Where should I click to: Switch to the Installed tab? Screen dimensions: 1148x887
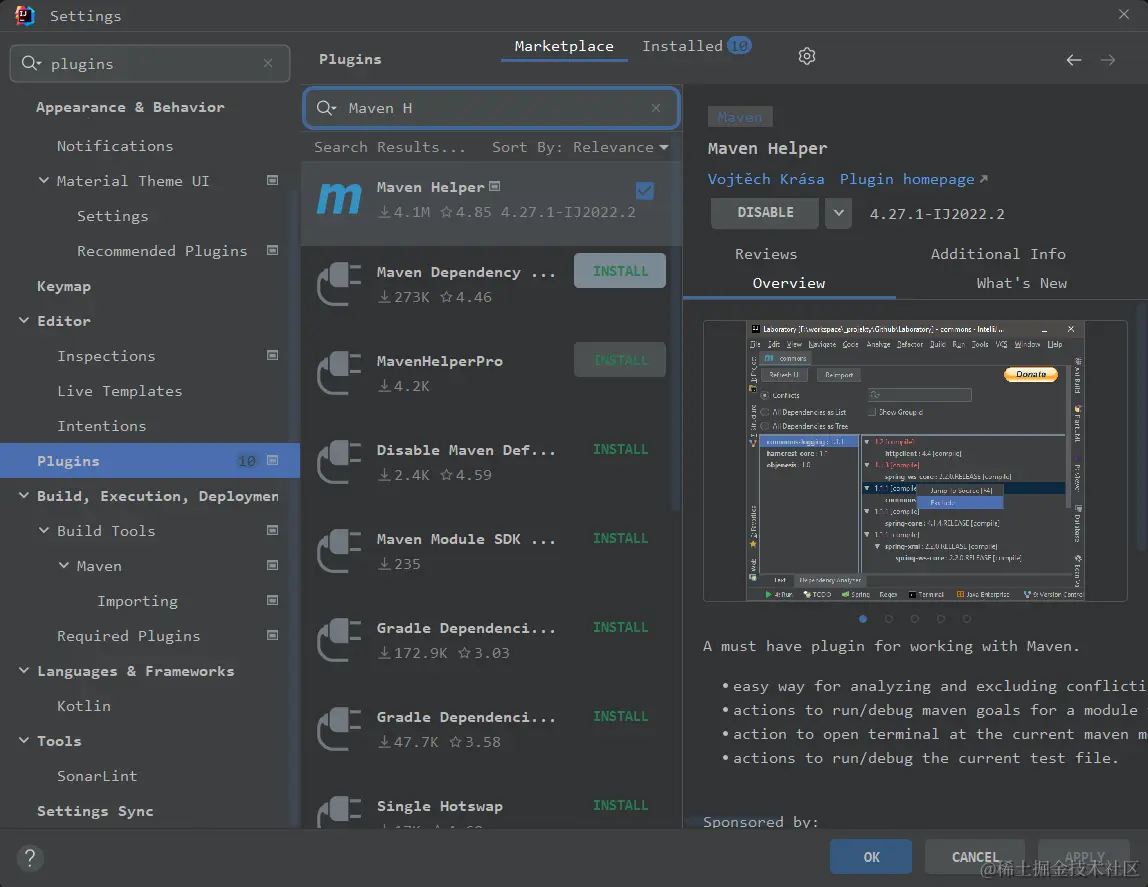point(696,46)
